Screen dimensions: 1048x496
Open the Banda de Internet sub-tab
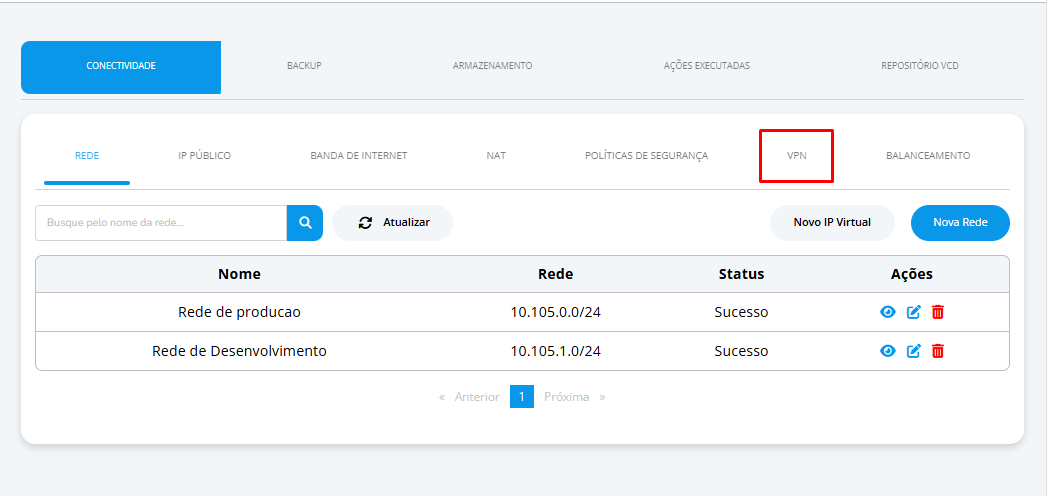tap(358, 156)
